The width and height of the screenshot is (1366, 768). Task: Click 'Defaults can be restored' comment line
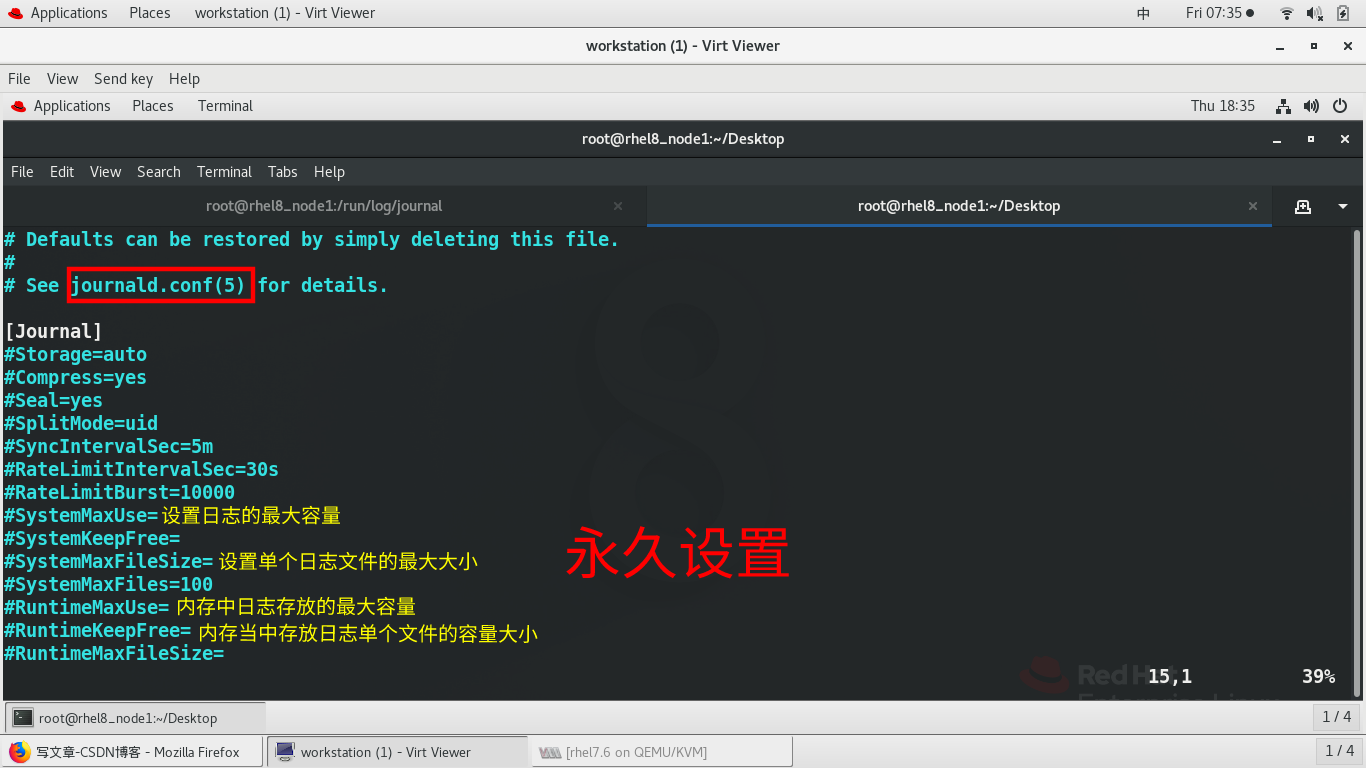[312, 239]
